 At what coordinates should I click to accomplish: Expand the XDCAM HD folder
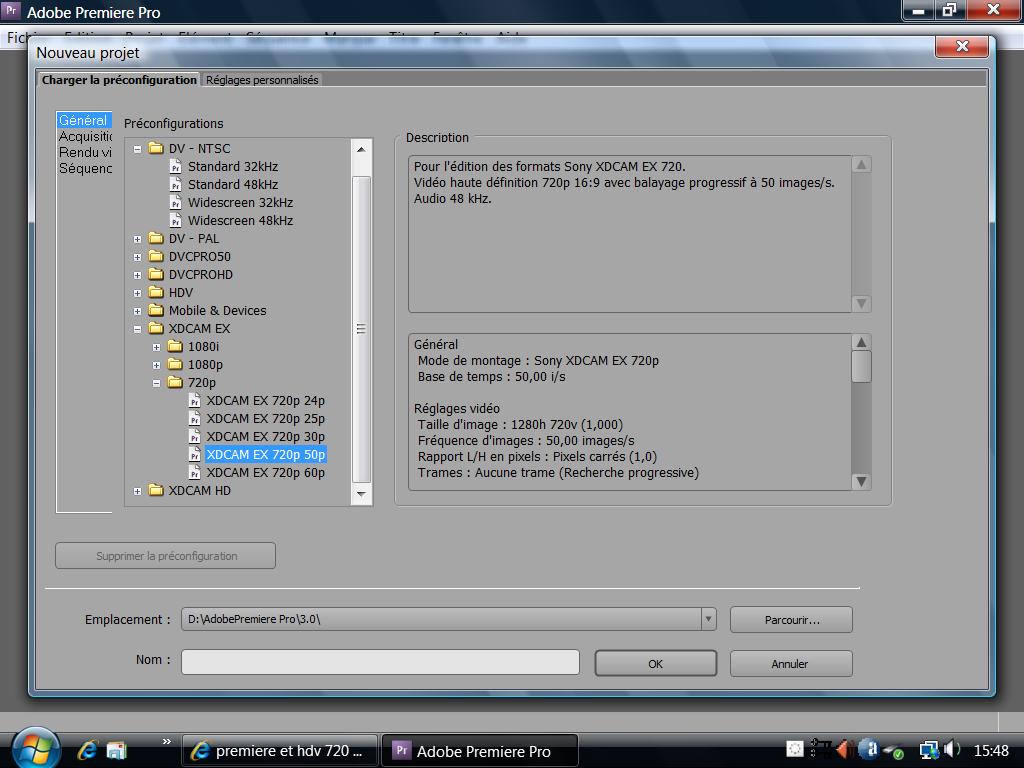tap(137, 491)
